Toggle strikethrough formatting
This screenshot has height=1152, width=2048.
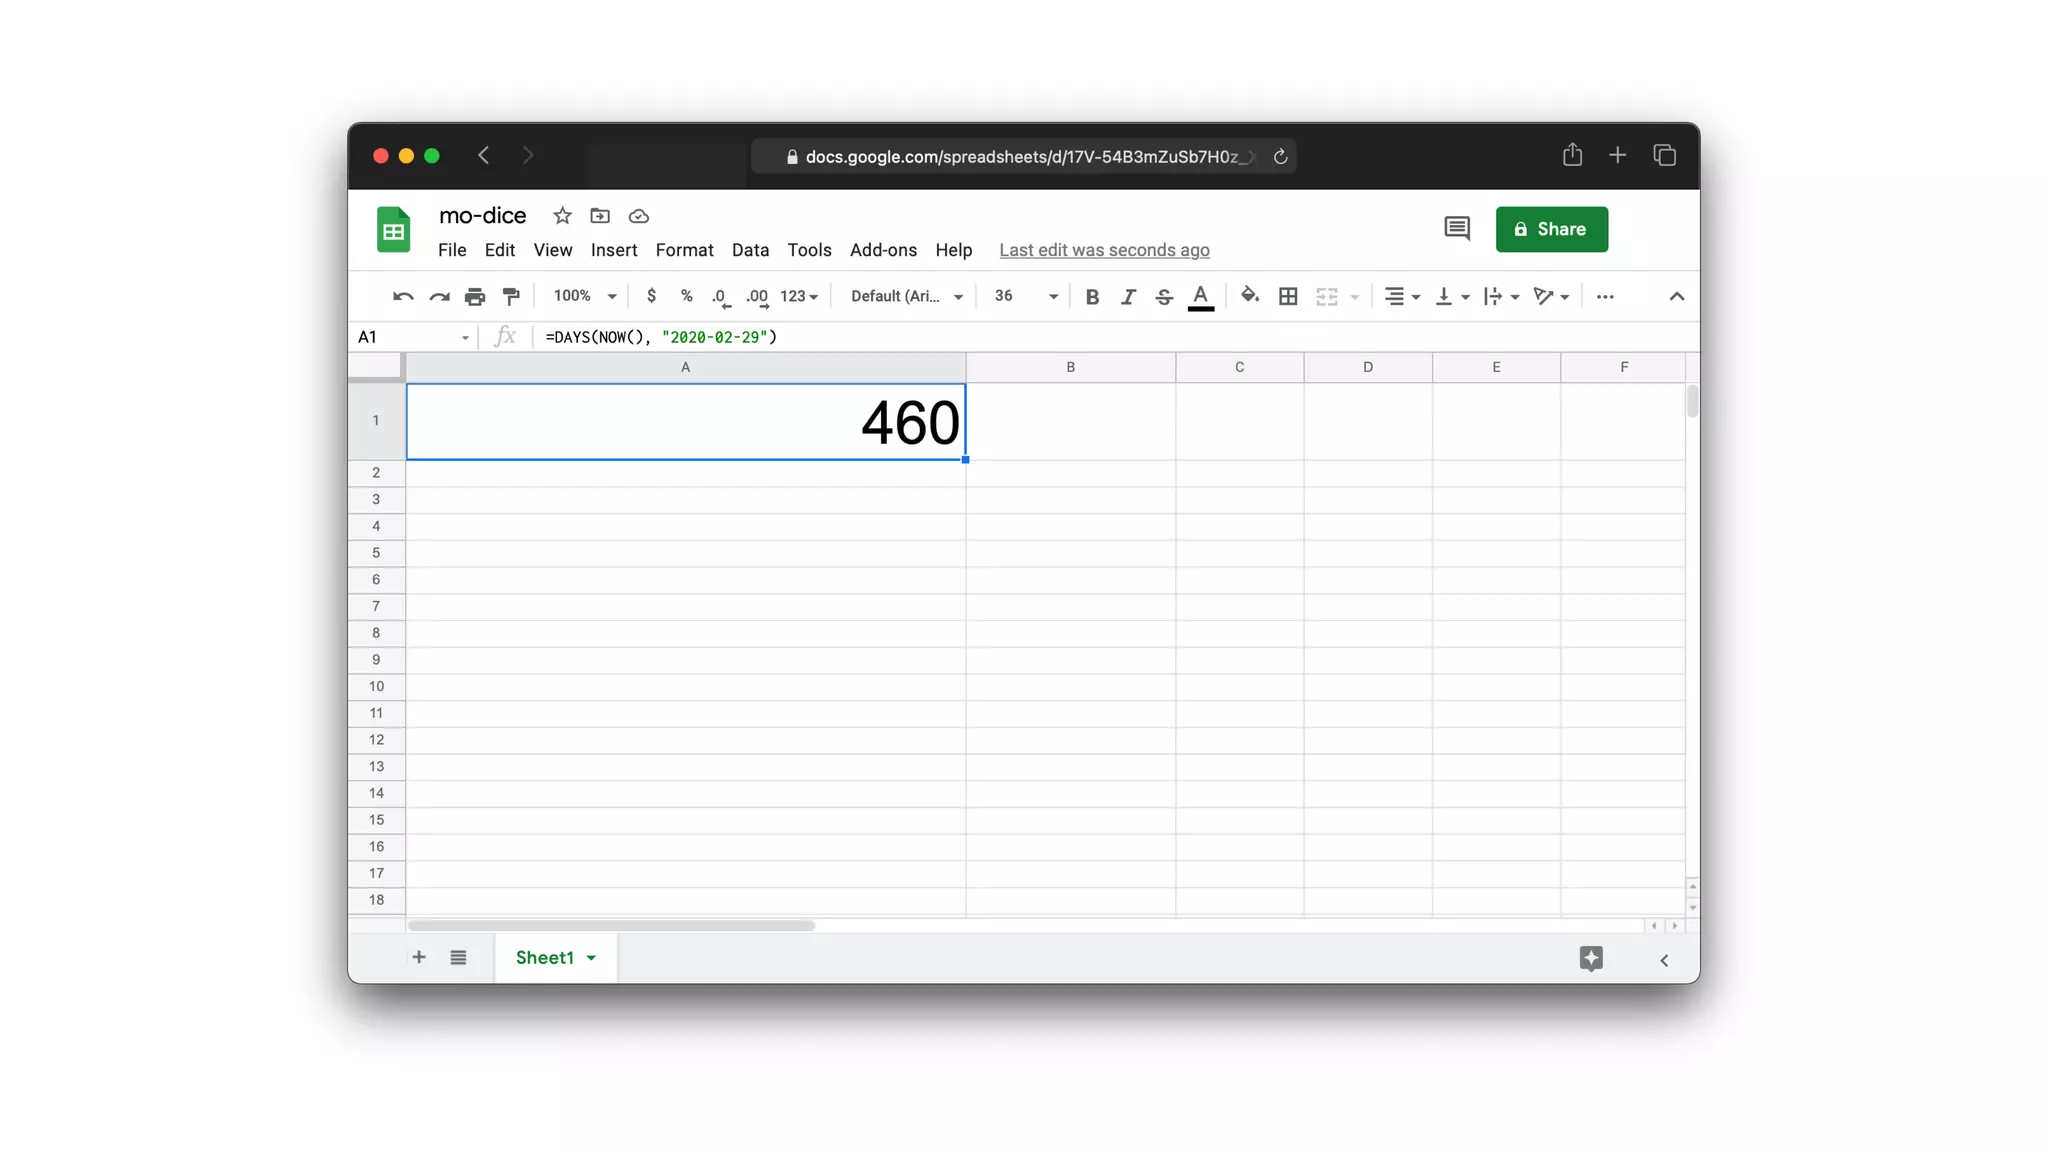[x=1164, y=296]
